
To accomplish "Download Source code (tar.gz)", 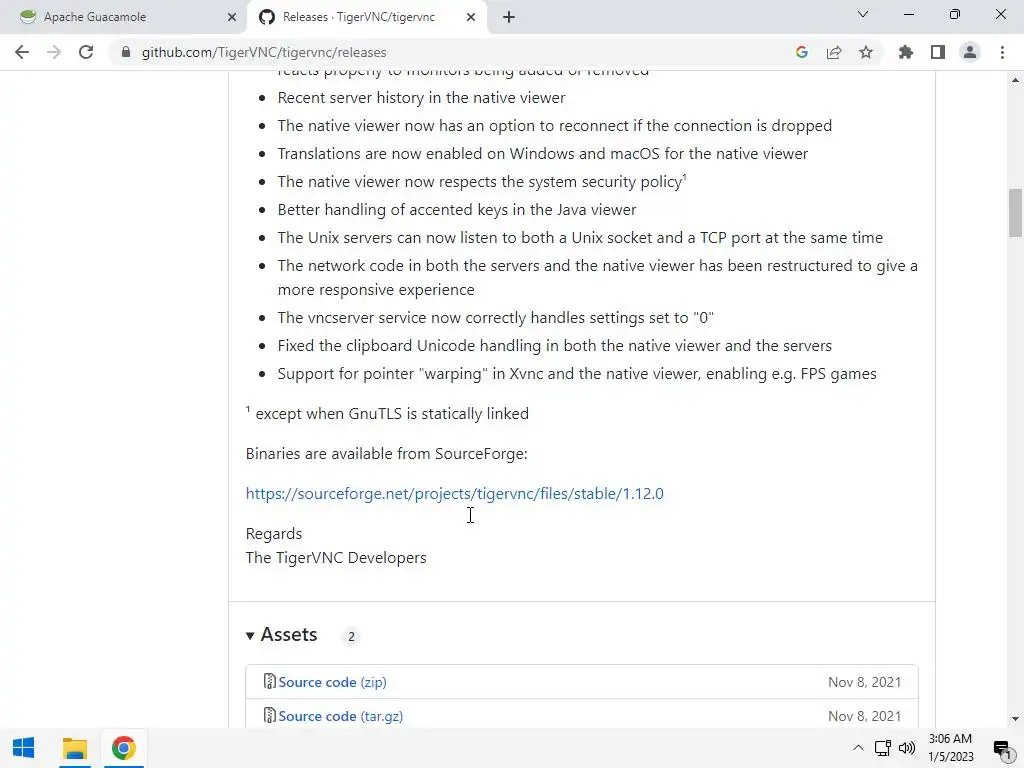I will click(340, 716).
